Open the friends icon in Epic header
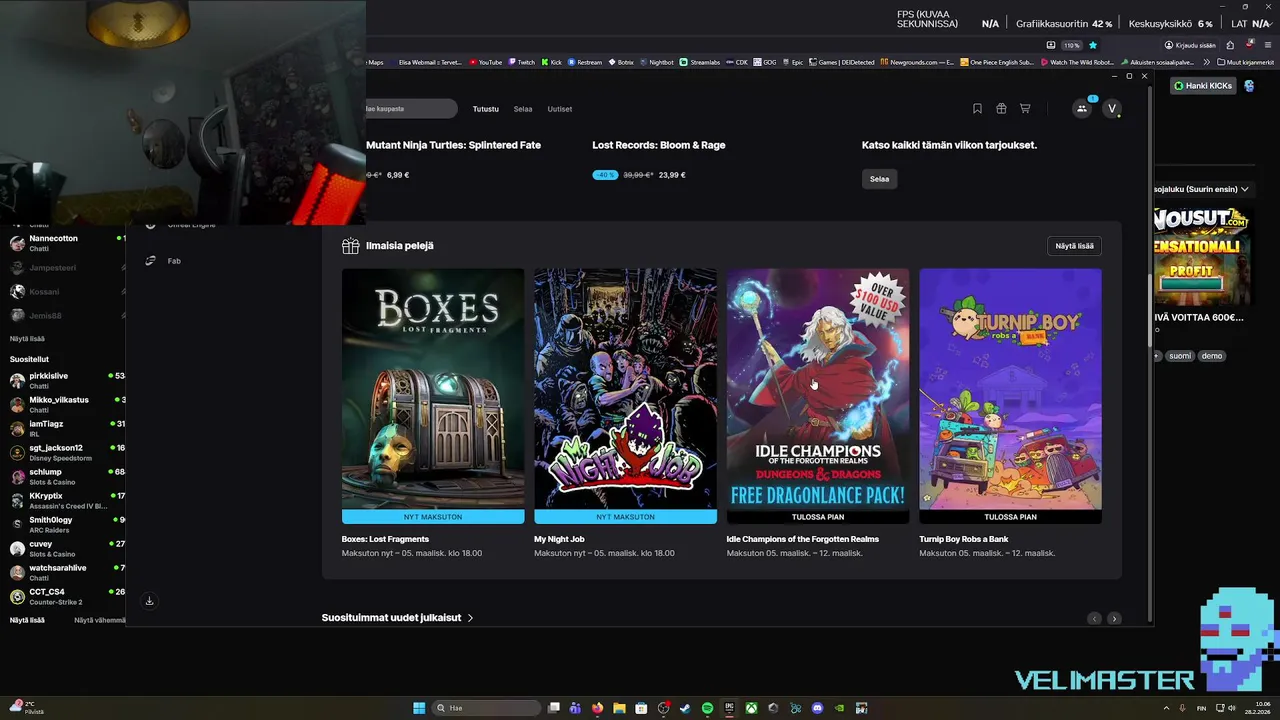 point(1082,109)
